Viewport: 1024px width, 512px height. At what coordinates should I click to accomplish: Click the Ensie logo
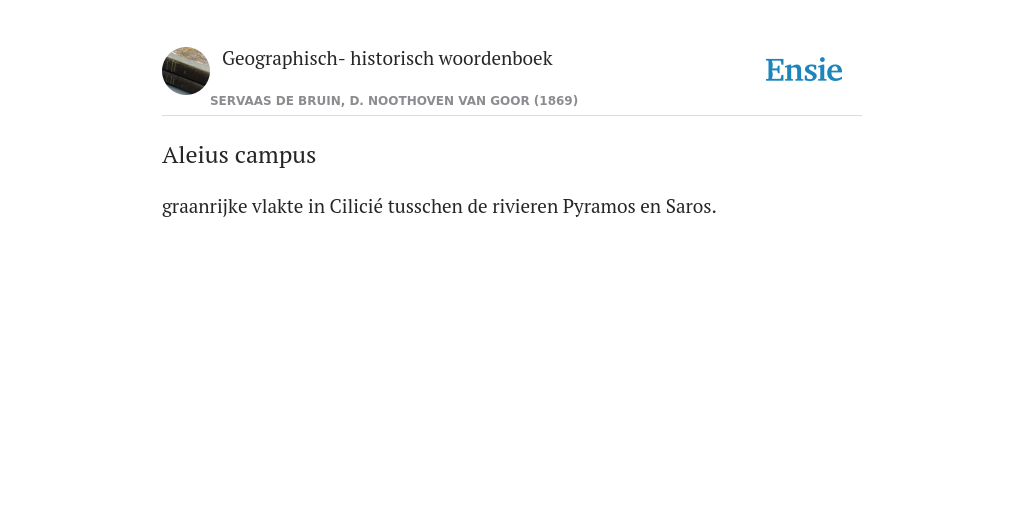tap(804, 70)
